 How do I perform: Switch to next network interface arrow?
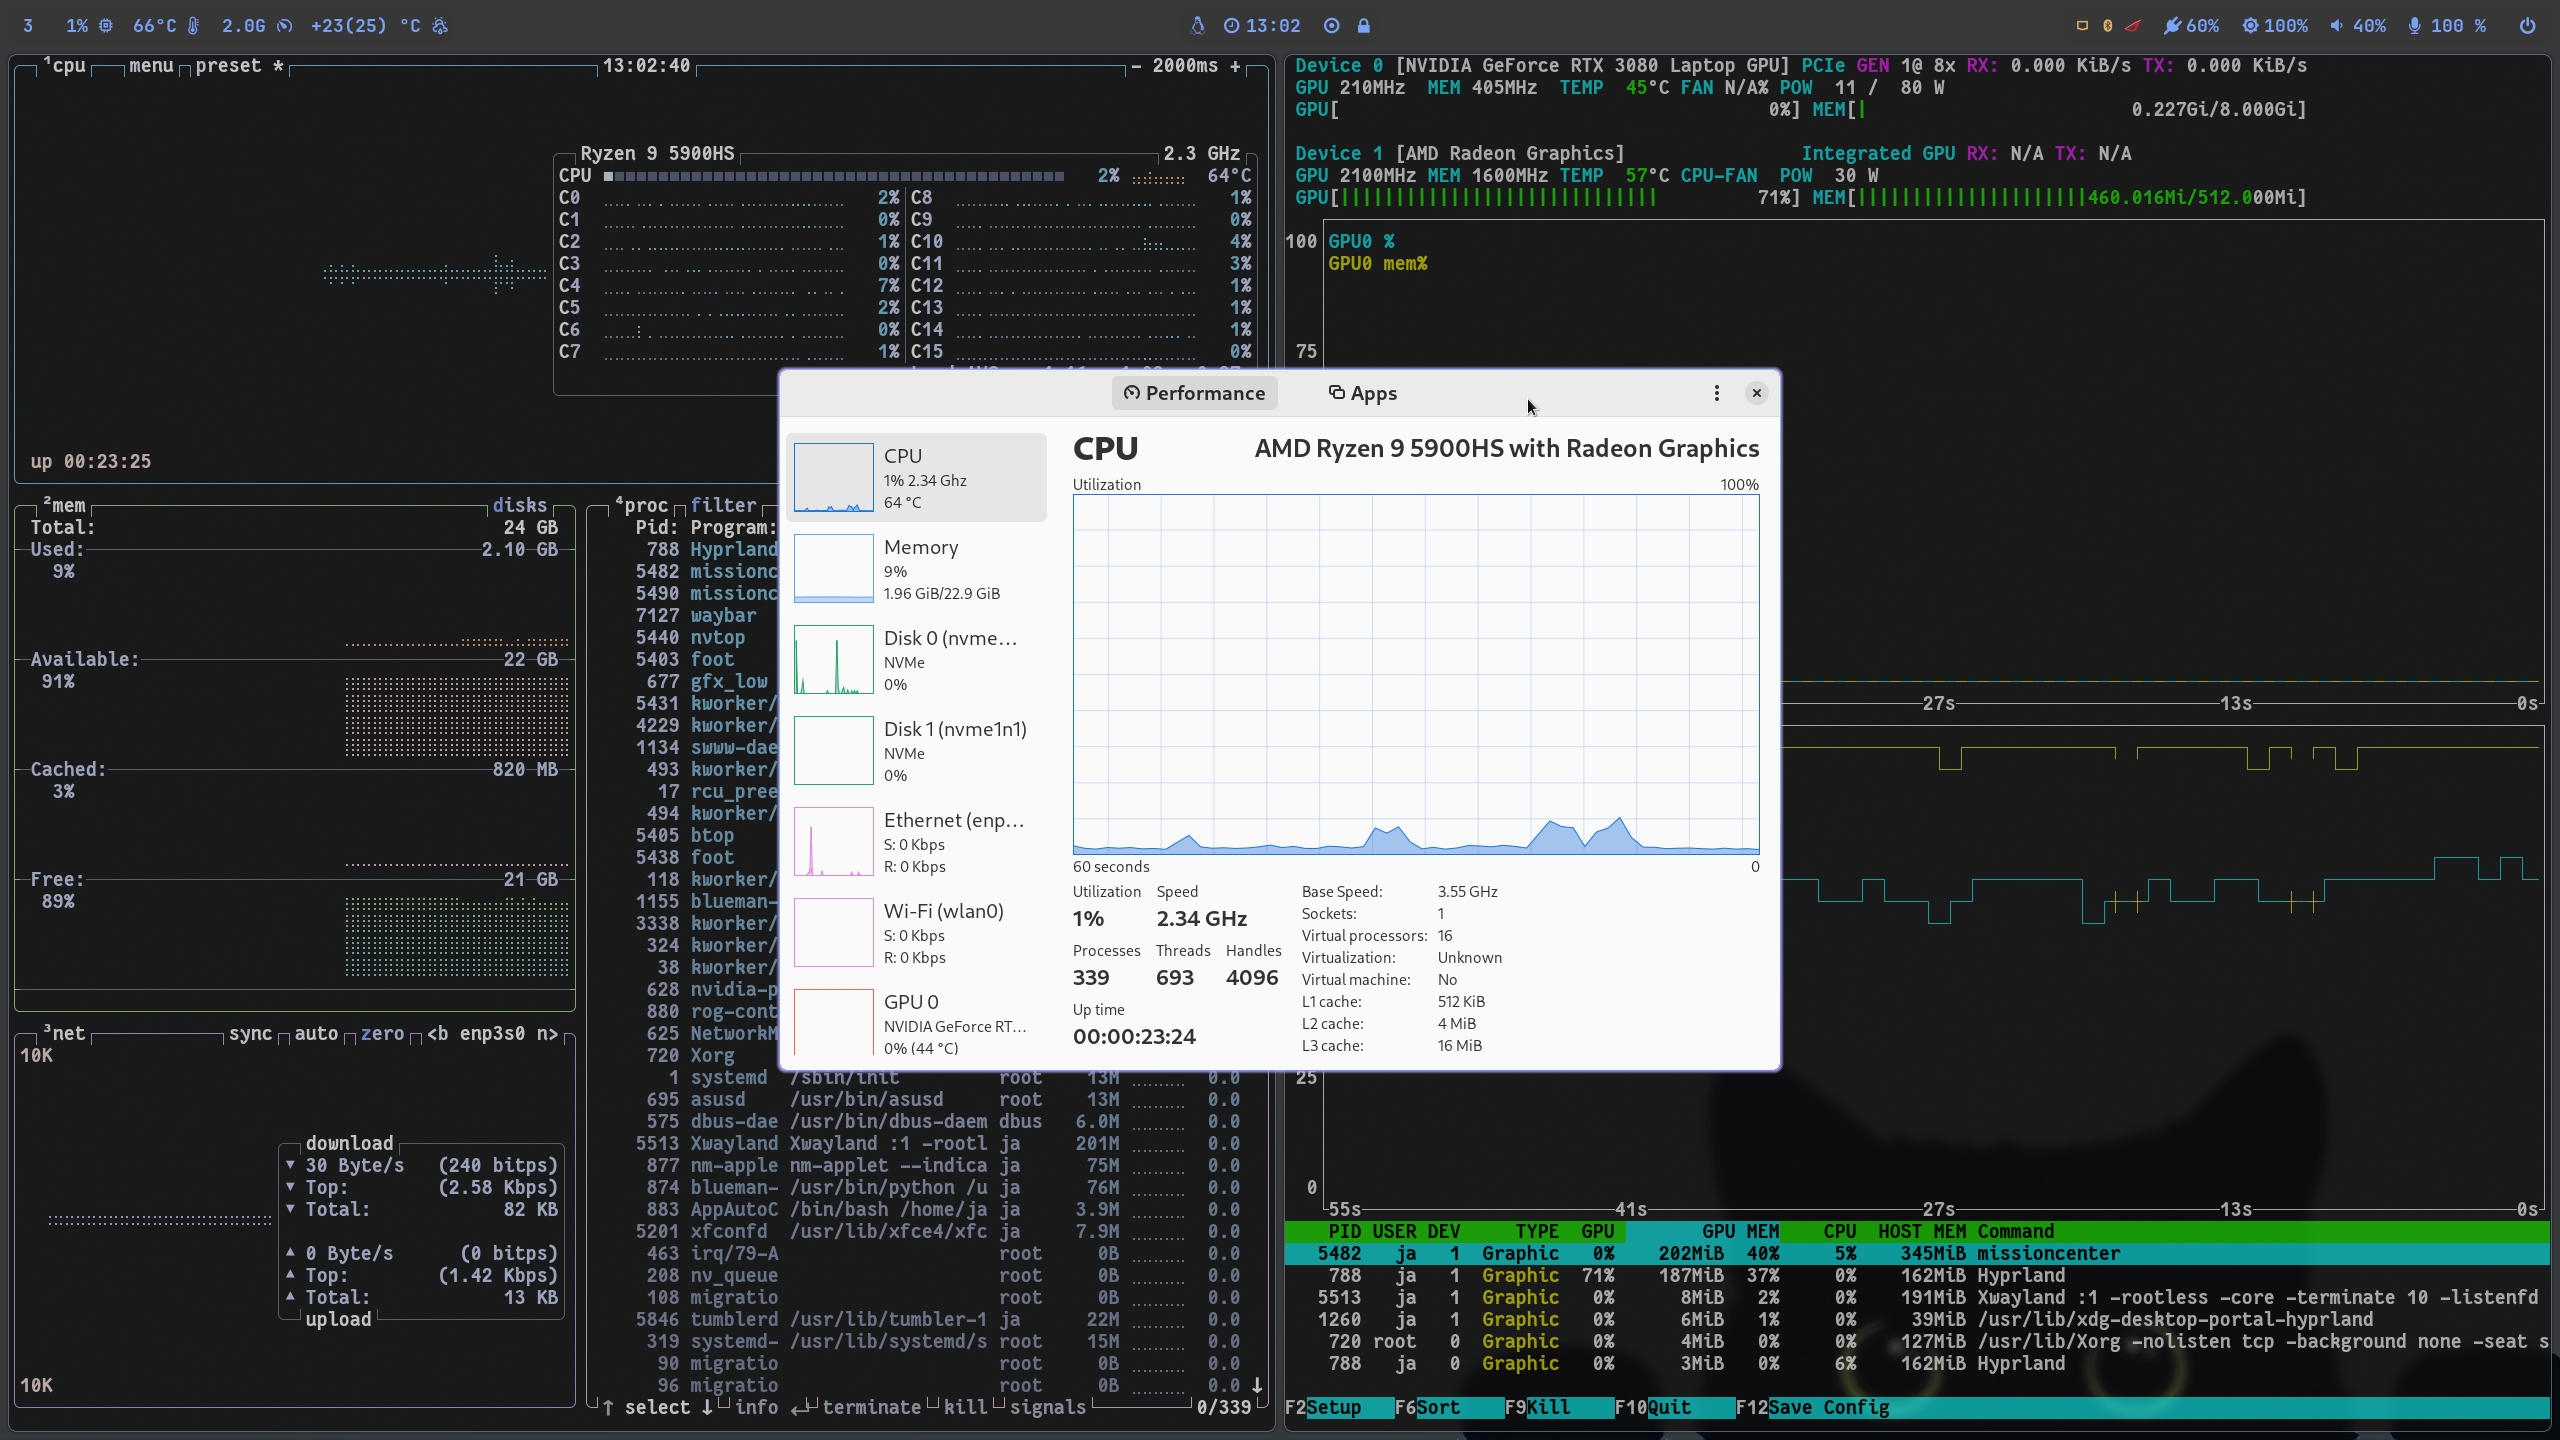(546, 1033)
